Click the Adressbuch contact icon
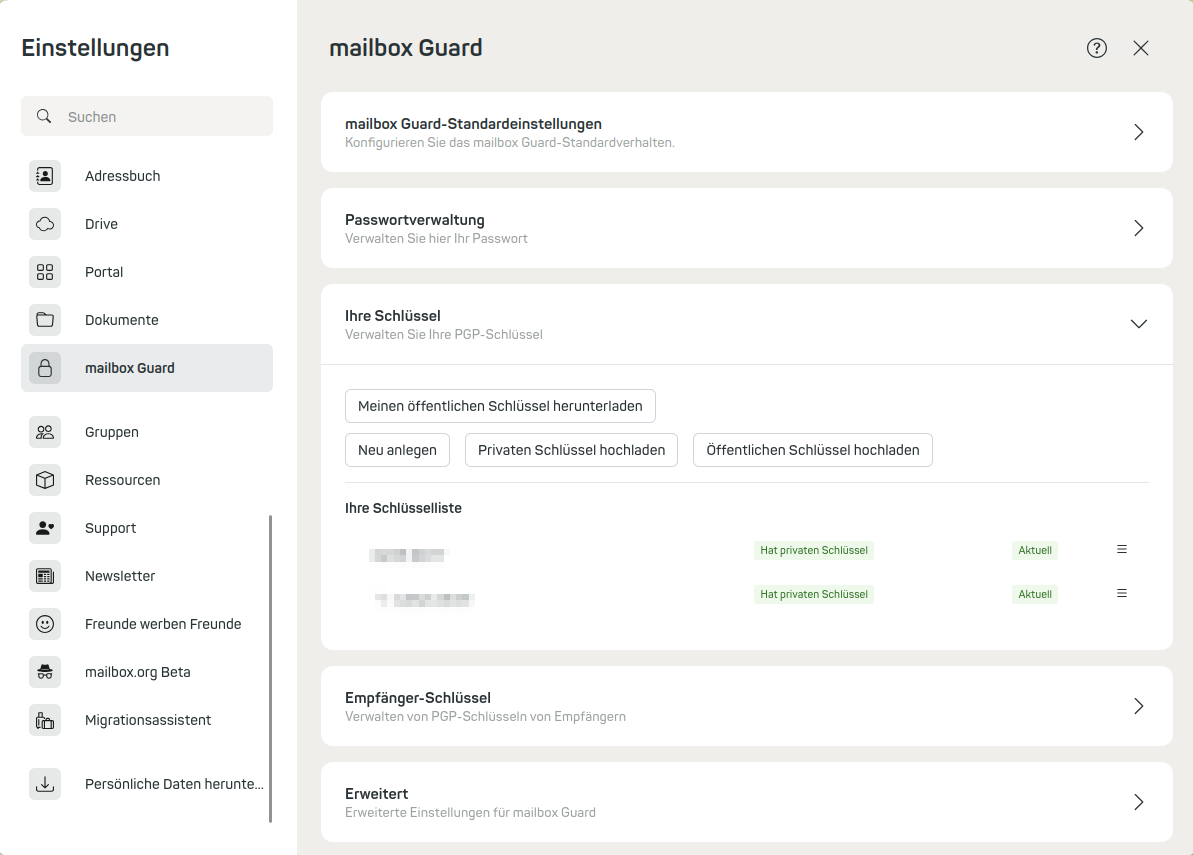The width and height of the screenshot is (1193, 855). point(45,176)
